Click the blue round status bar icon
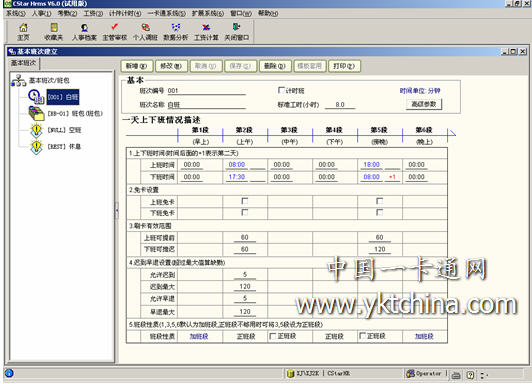The image size is (532, 384). coord(9,373)
